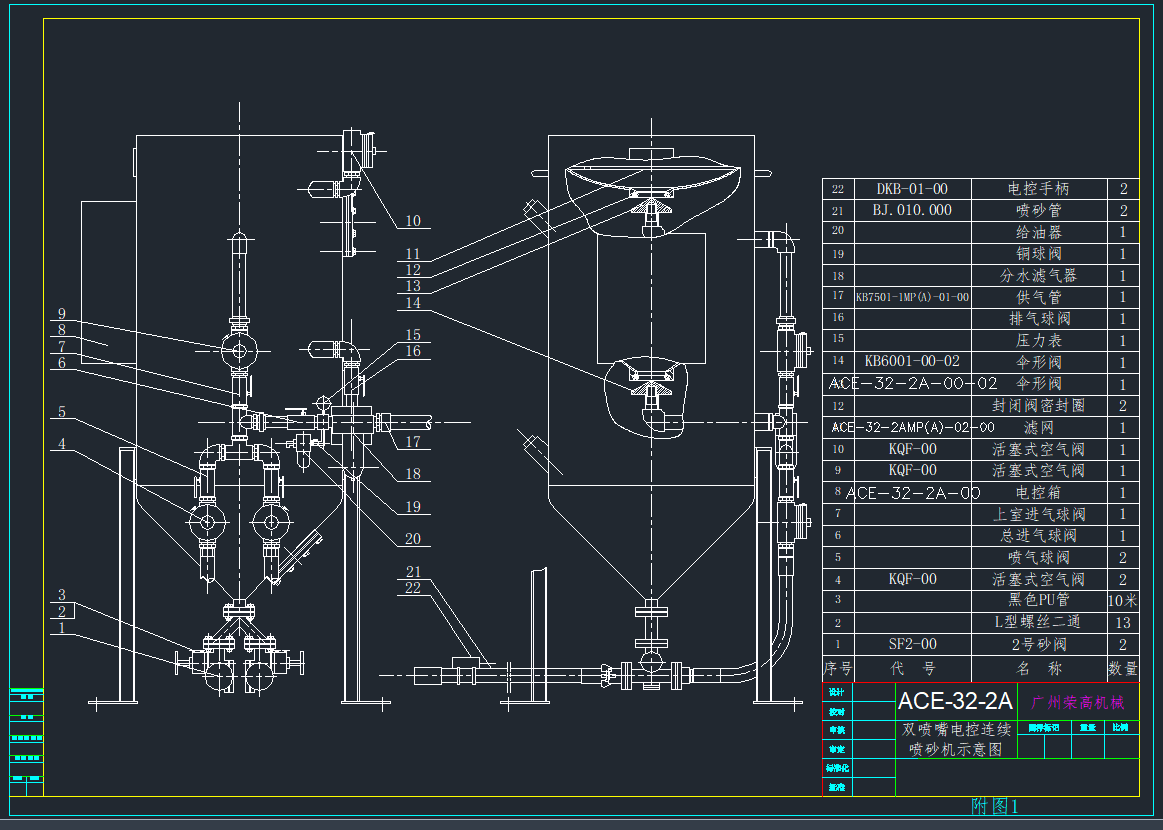Click the DKB-01-00 code in parts list
This screenshot has width=1163, height=830.
click(911, 189)
